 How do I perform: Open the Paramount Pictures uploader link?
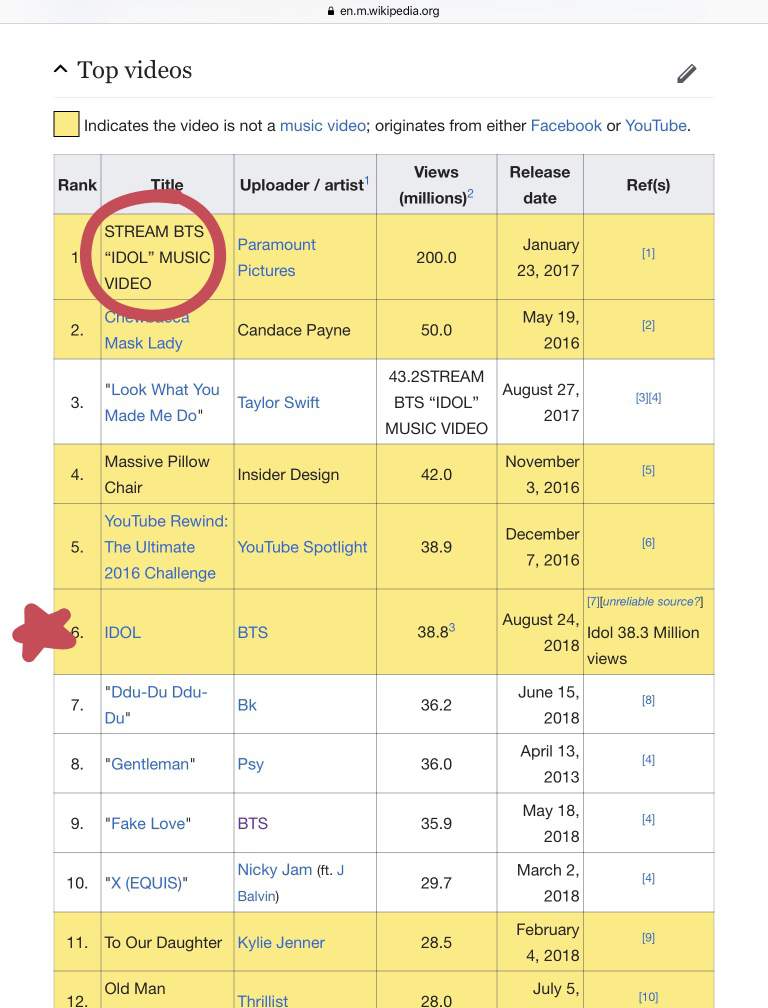(276, 257)
